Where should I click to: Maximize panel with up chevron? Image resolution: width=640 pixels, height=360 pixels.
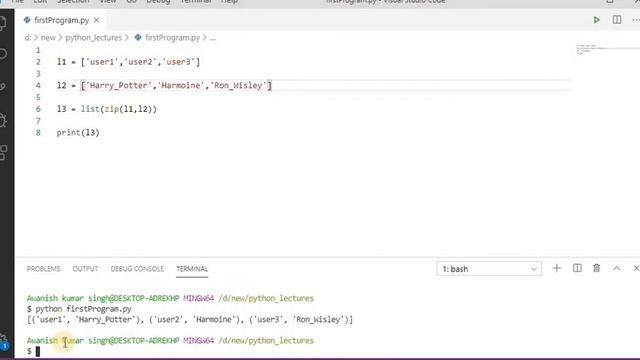tap(616, 268)
